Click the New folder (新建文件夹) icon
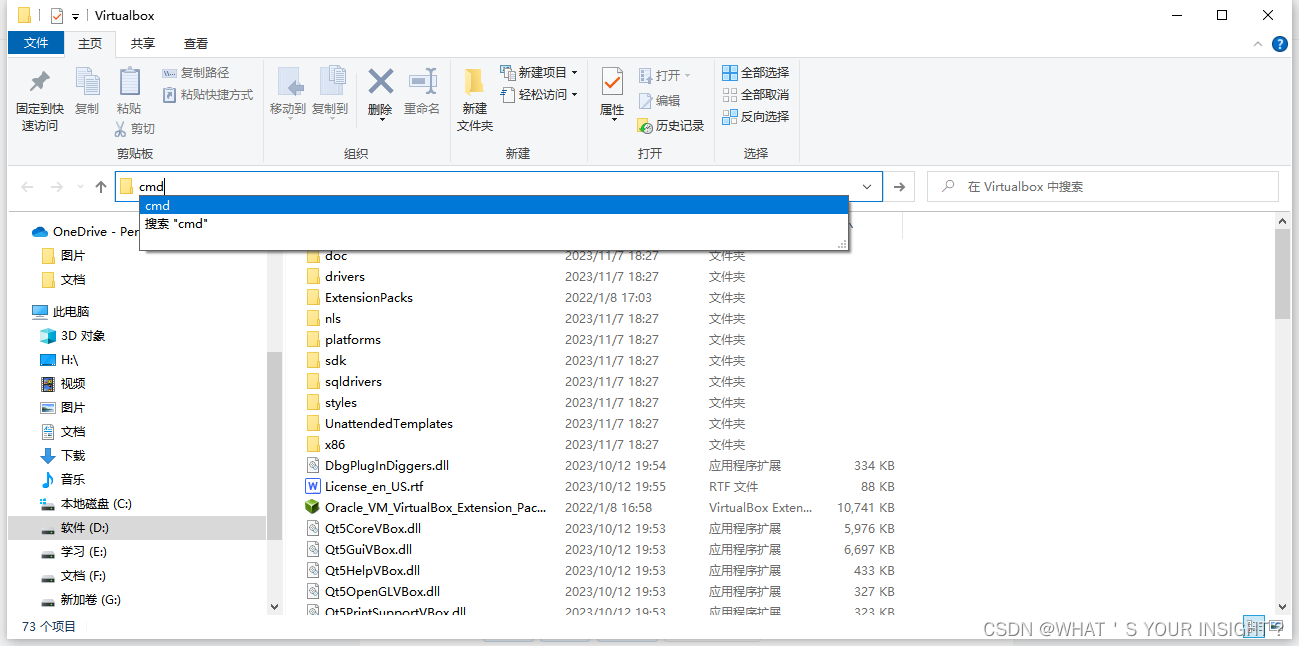1299x646 pixels. coord(475,83)
